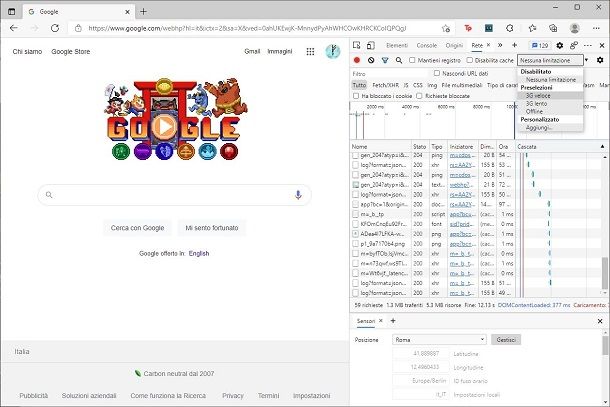
Task: Enable Mantieni registro checkbox
Action: [412, 60]
